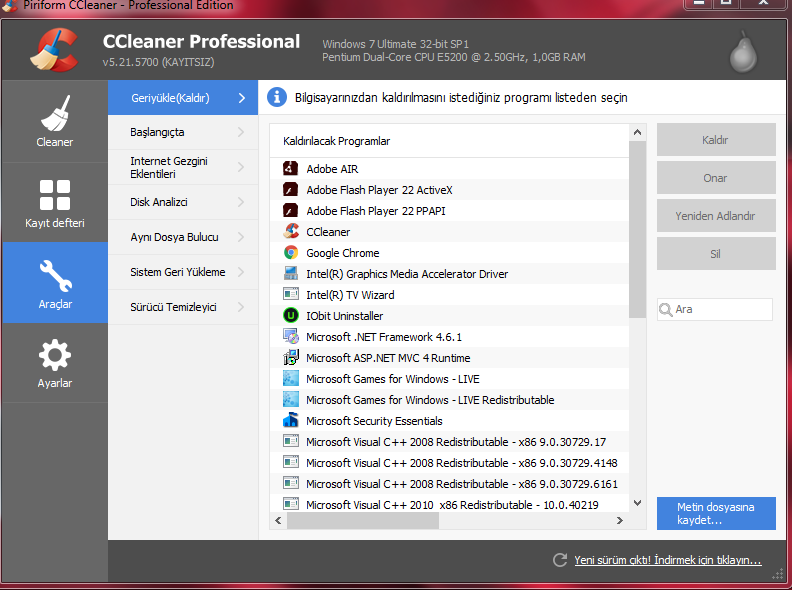Select "Microsoft .NET Framework 4.6.1" row text
The height and width of the screenshot is (590, 792).
click(384, 336)
